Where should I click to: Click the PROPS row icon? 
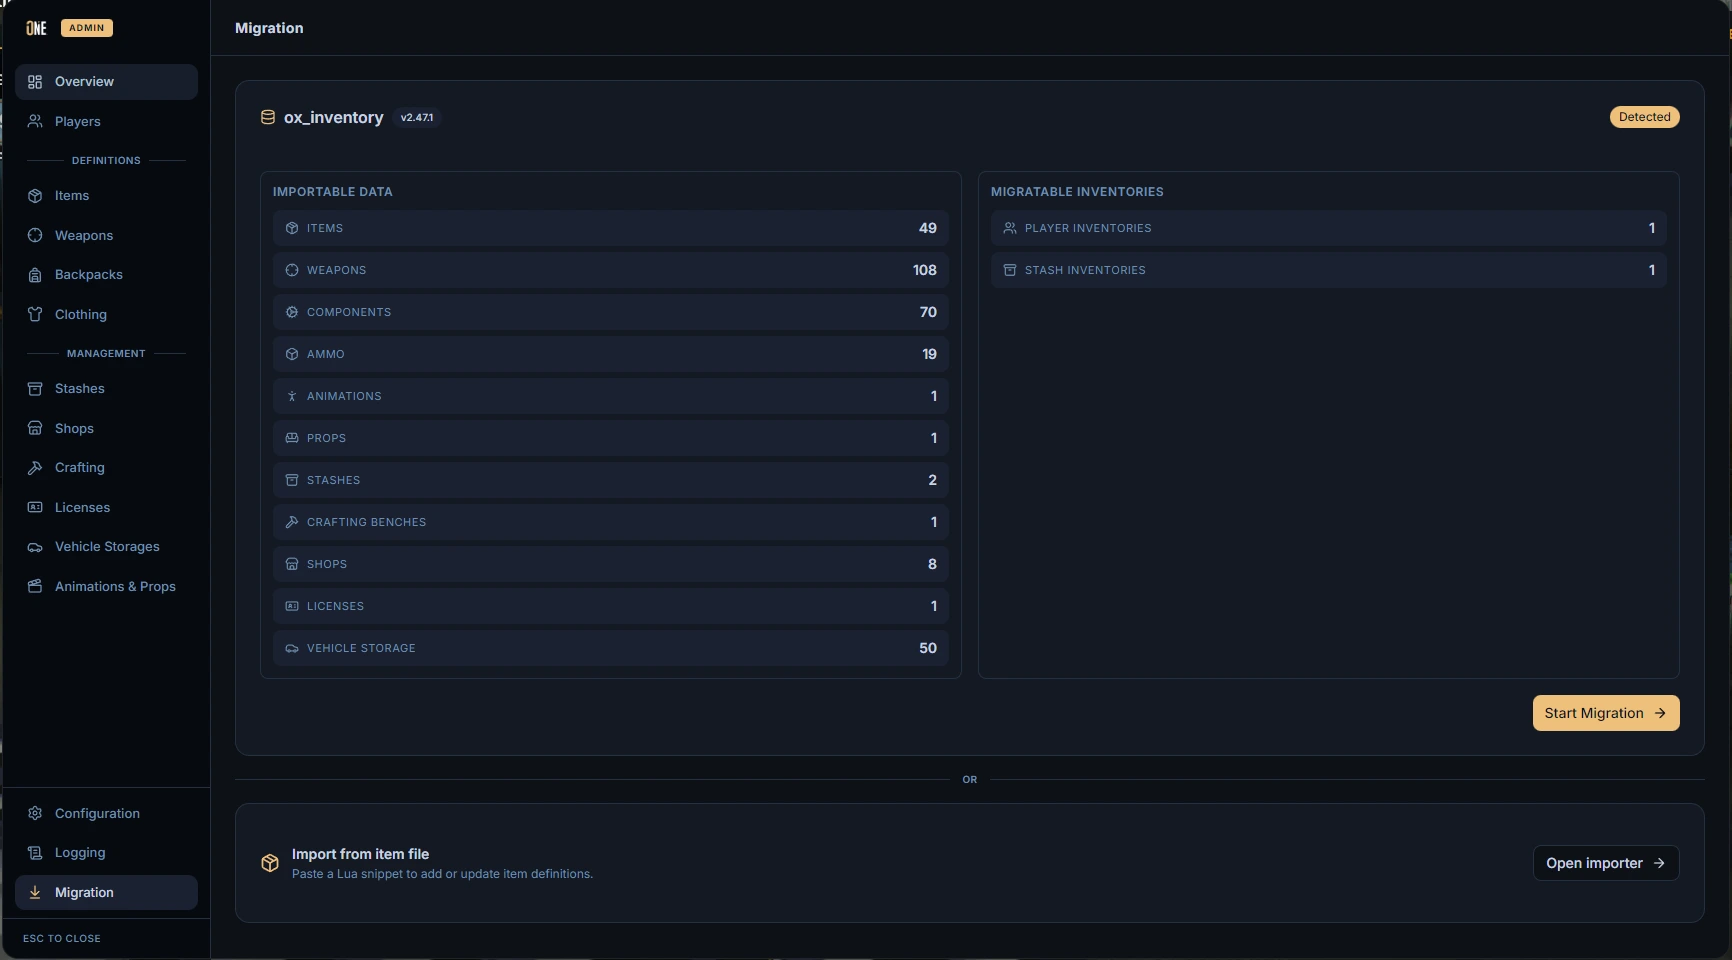(292, 438)
